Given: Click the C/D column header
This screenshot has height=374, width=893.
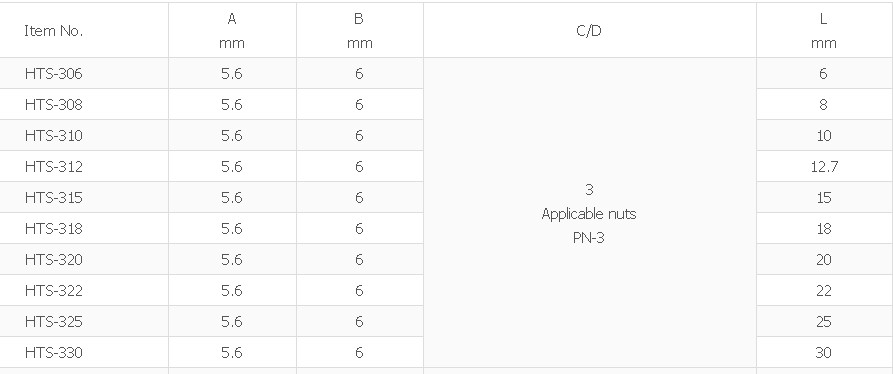Looking at the screenshot, I should coord(589,31).
